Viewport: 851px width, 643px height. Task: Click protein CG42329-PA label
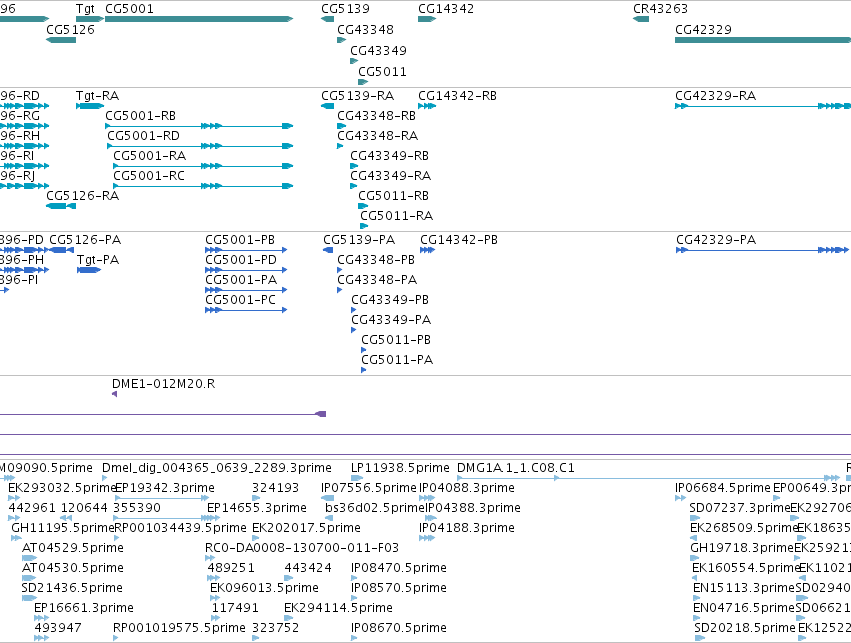click(x=716, y=240)
